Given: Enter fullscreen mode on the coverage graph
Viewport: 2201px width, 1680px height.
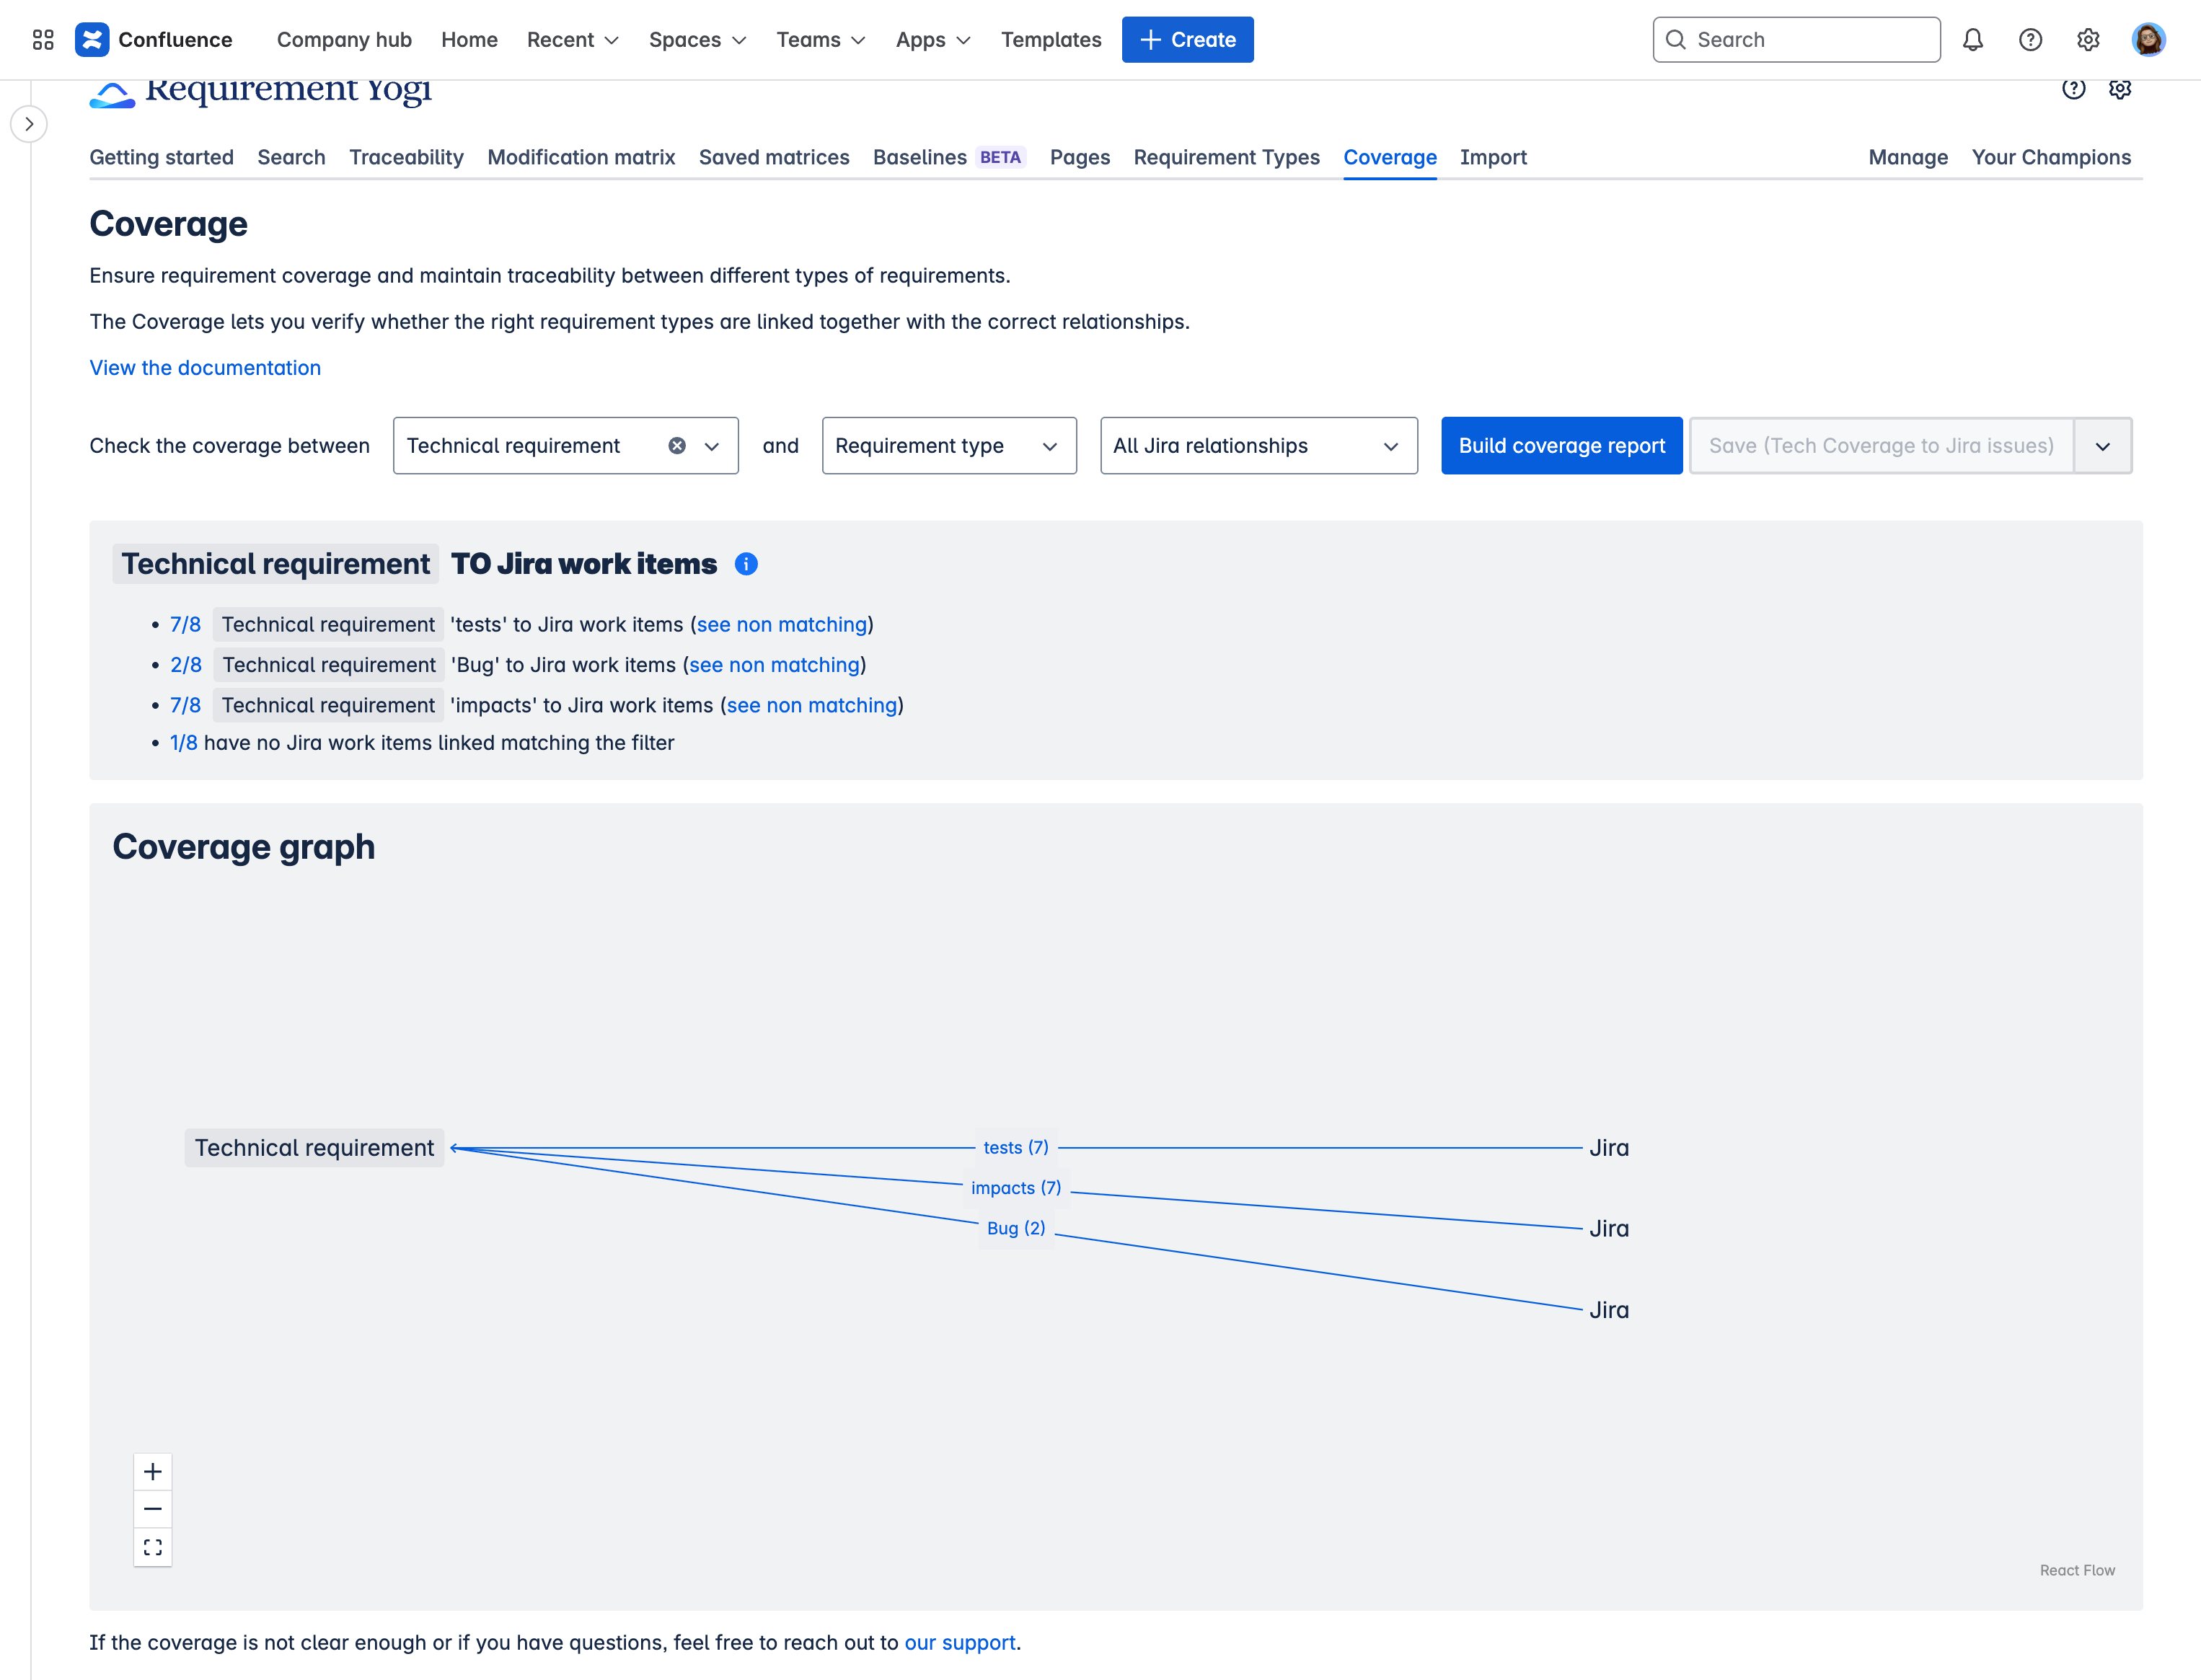Looking at the screenshot, I should pos(153,1547).
